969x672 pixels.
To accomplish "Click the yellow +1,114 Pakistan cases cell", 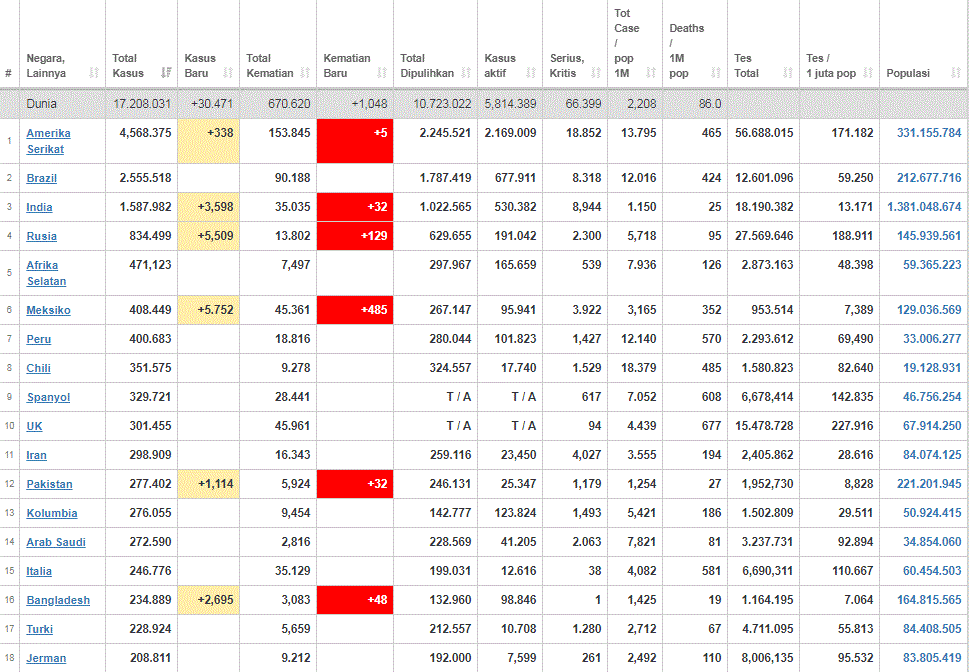I will (208, 484).
